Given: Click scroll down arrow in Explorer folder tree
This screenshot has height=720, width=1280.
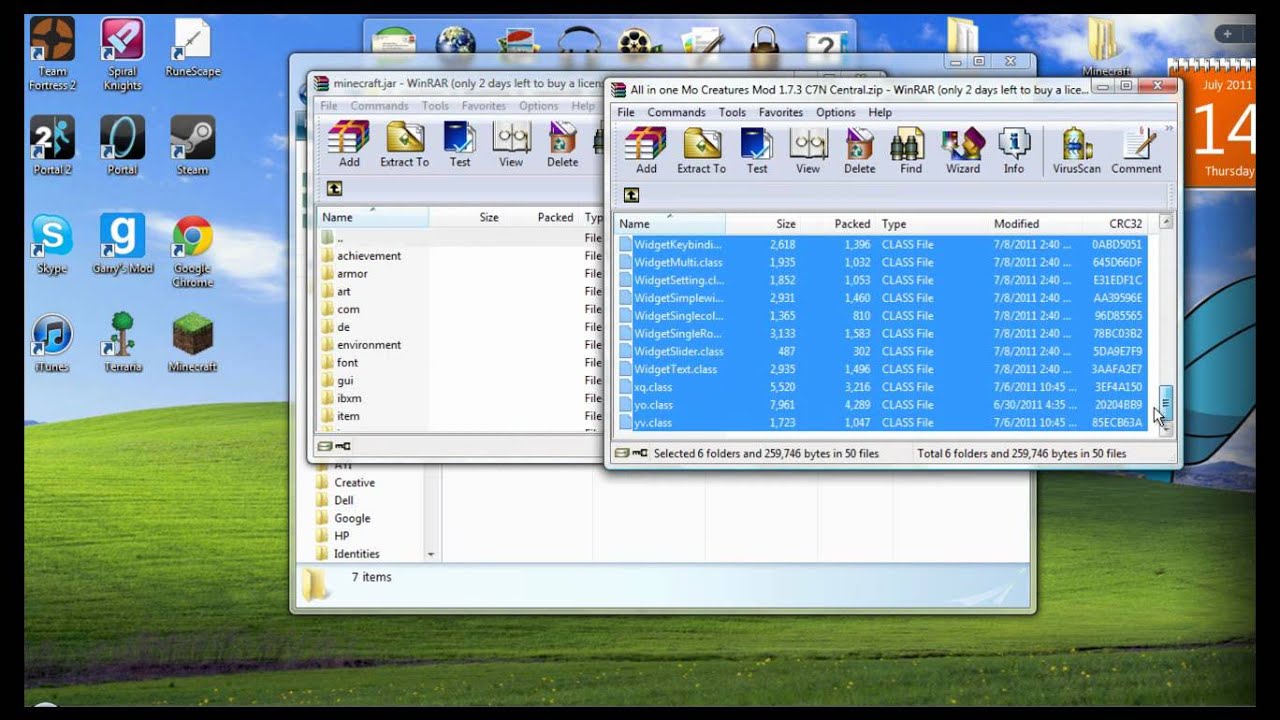Looking at the screenshot, I should (431, 554).
